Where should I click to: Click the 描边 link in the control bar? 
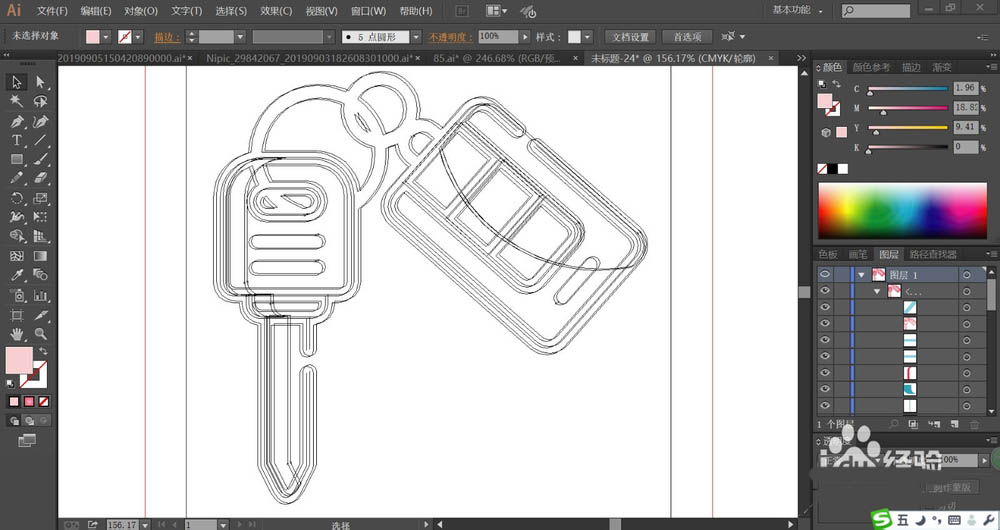[166, 37]
